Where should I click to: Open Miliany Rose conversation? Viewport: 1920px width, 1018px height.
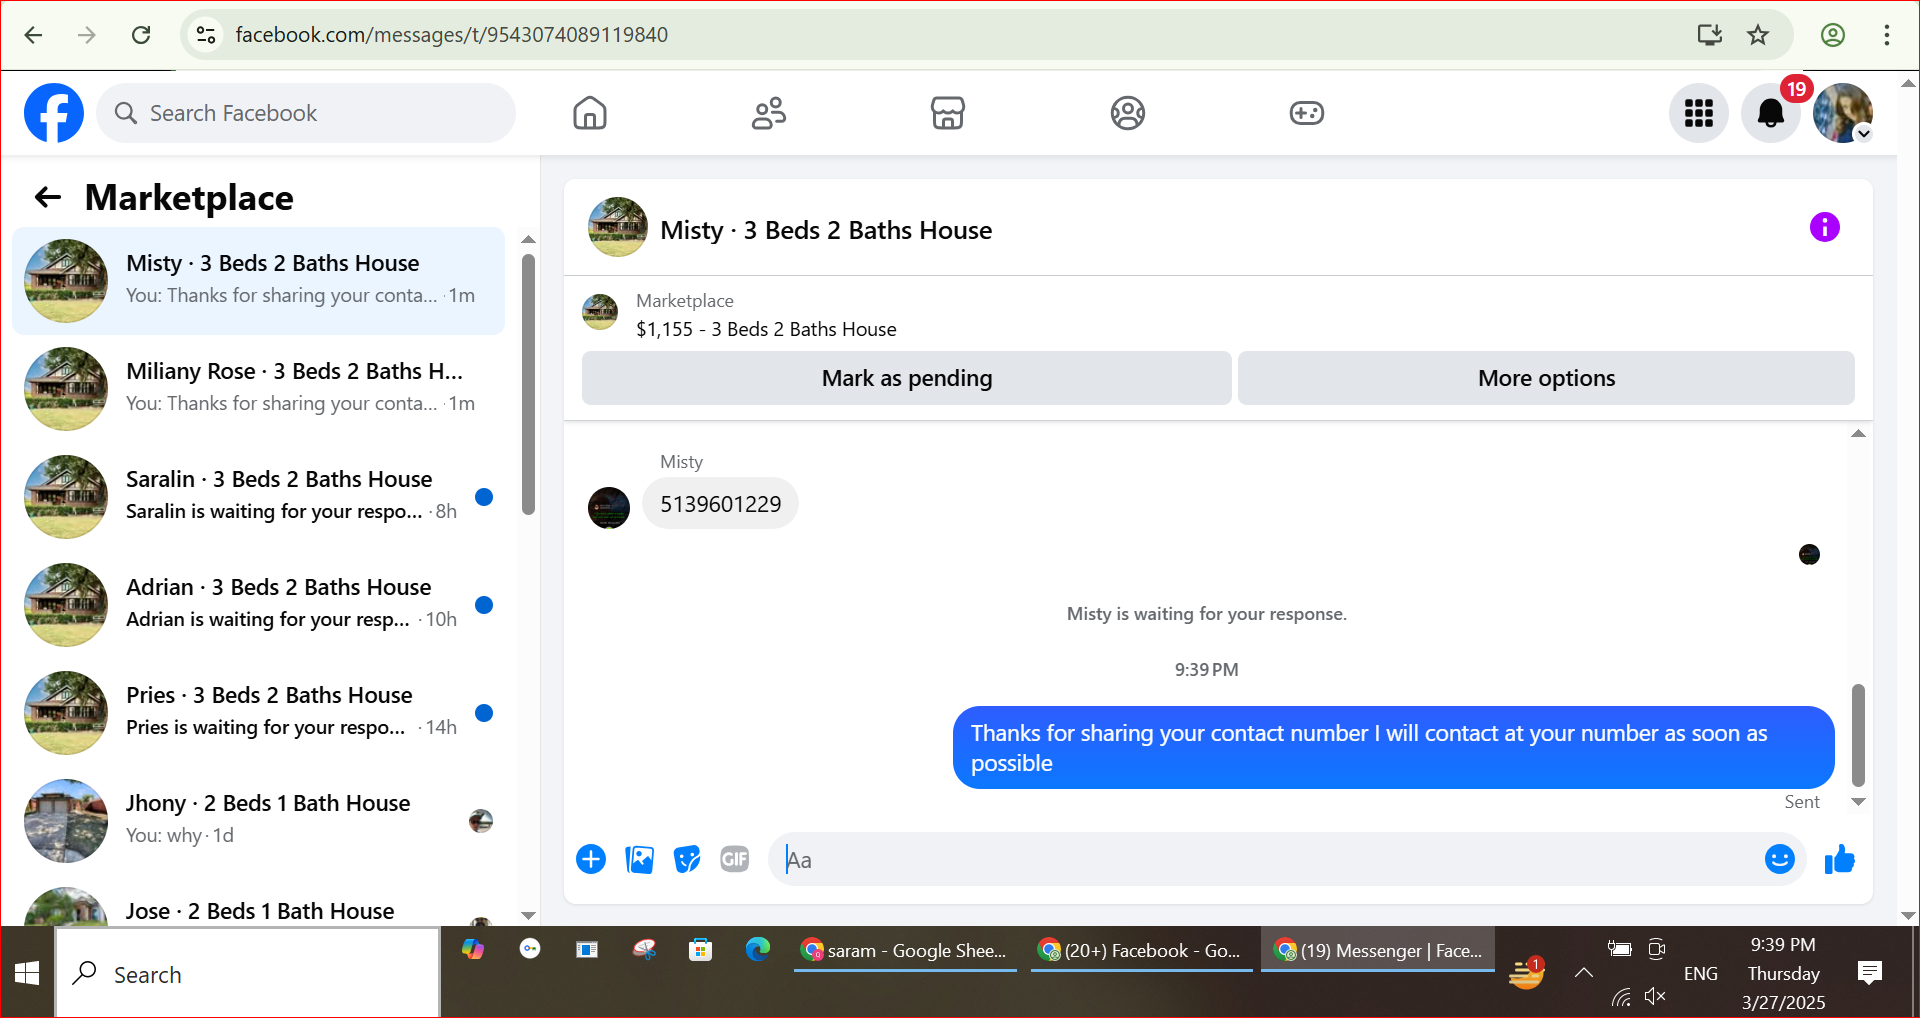[x=258, y=389]
